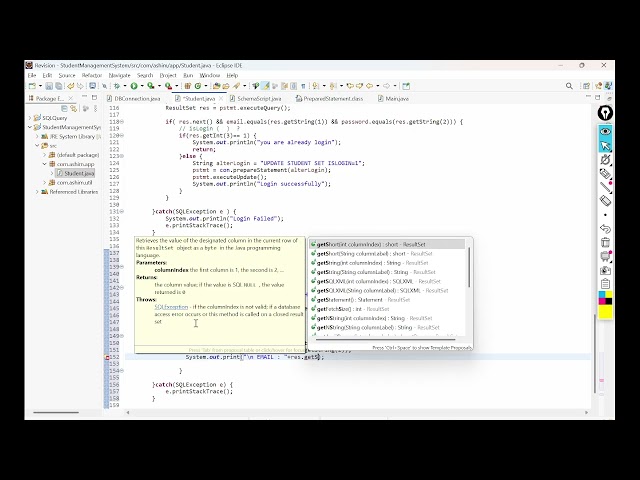Image resolution: width=640 pixels, height=480 pixels.
Task: Click the Open Perspective icon
Action: pos(587,86)
